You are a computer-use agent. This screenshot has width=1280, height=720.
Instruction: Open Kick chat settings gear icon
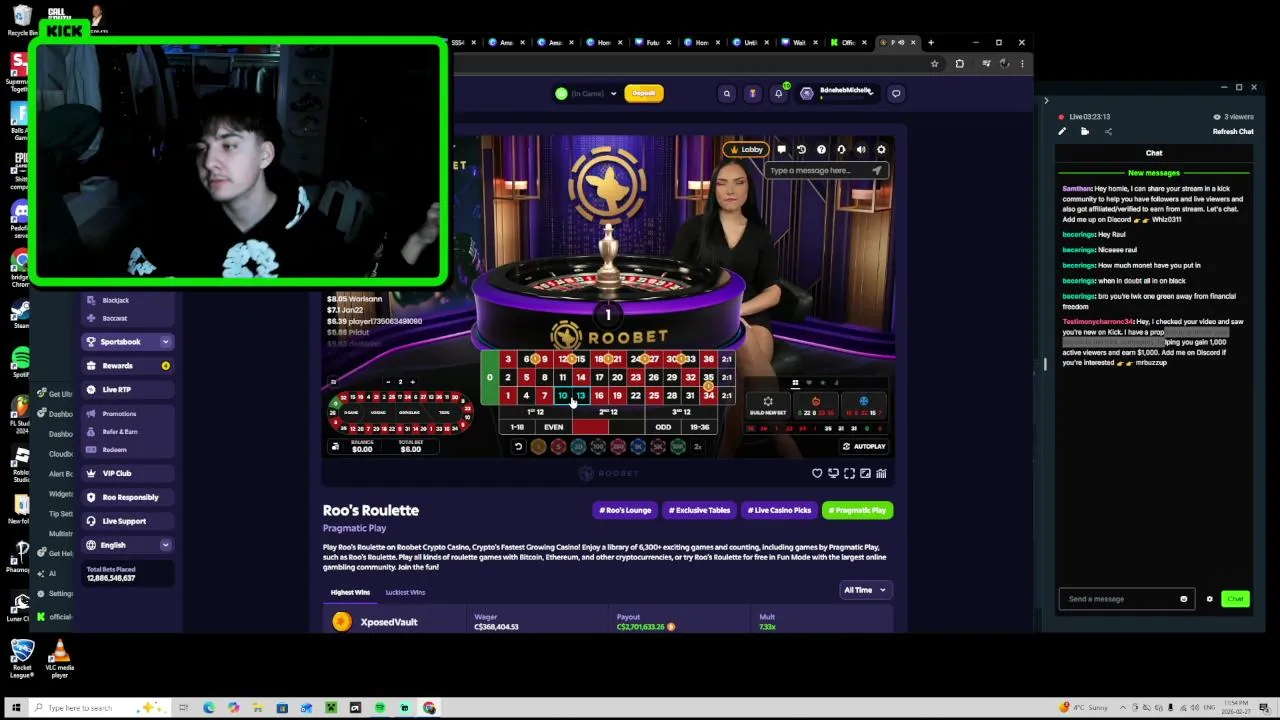1209,599
